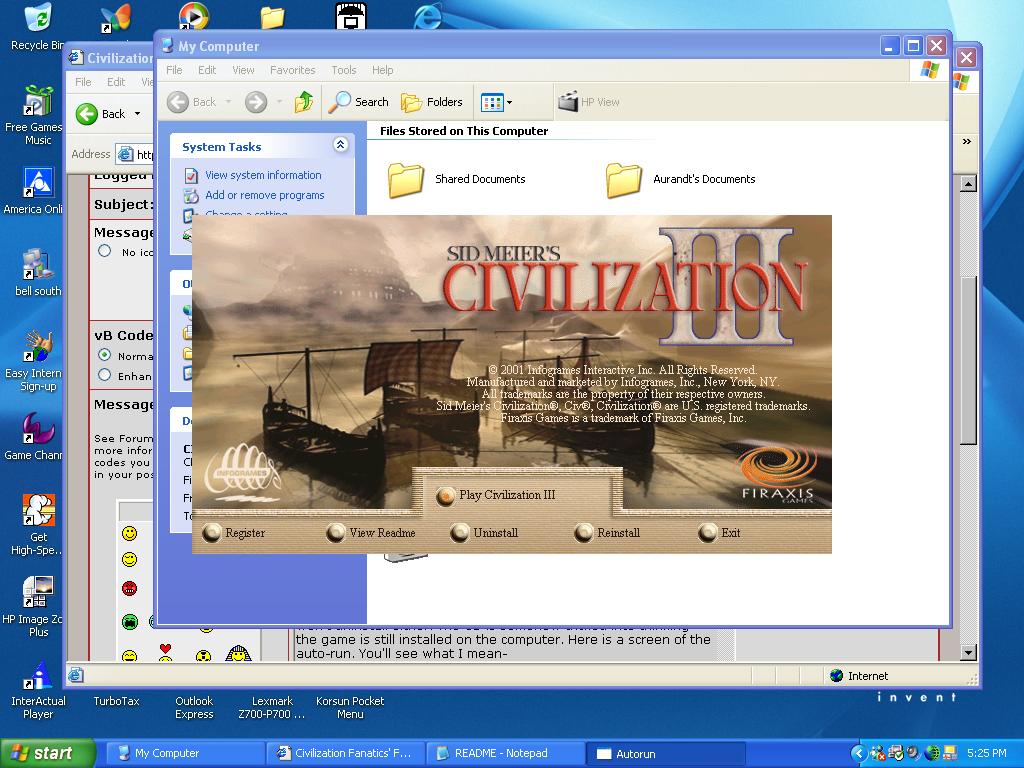Open the File menu in My Computer
Image resolution: width=1024 pixels, height=768 pixels.
pos(174,70)
